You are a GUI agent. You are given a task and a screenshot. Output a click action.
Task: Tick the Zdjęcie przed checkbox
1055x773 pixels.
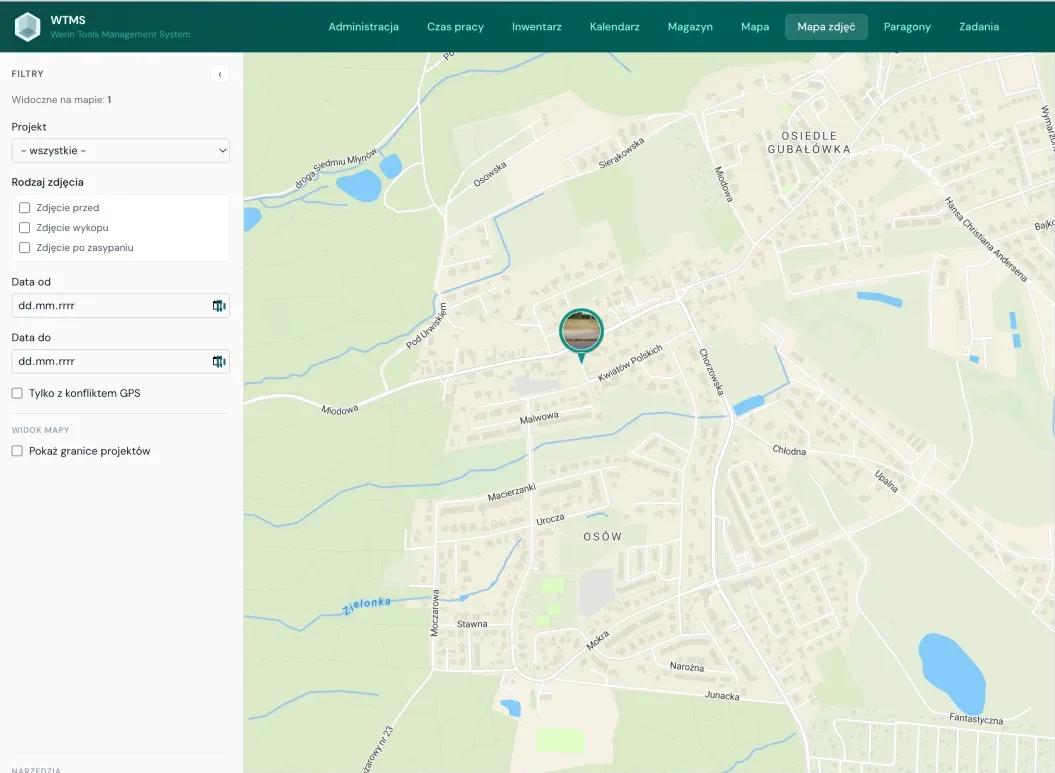(25, 208)
